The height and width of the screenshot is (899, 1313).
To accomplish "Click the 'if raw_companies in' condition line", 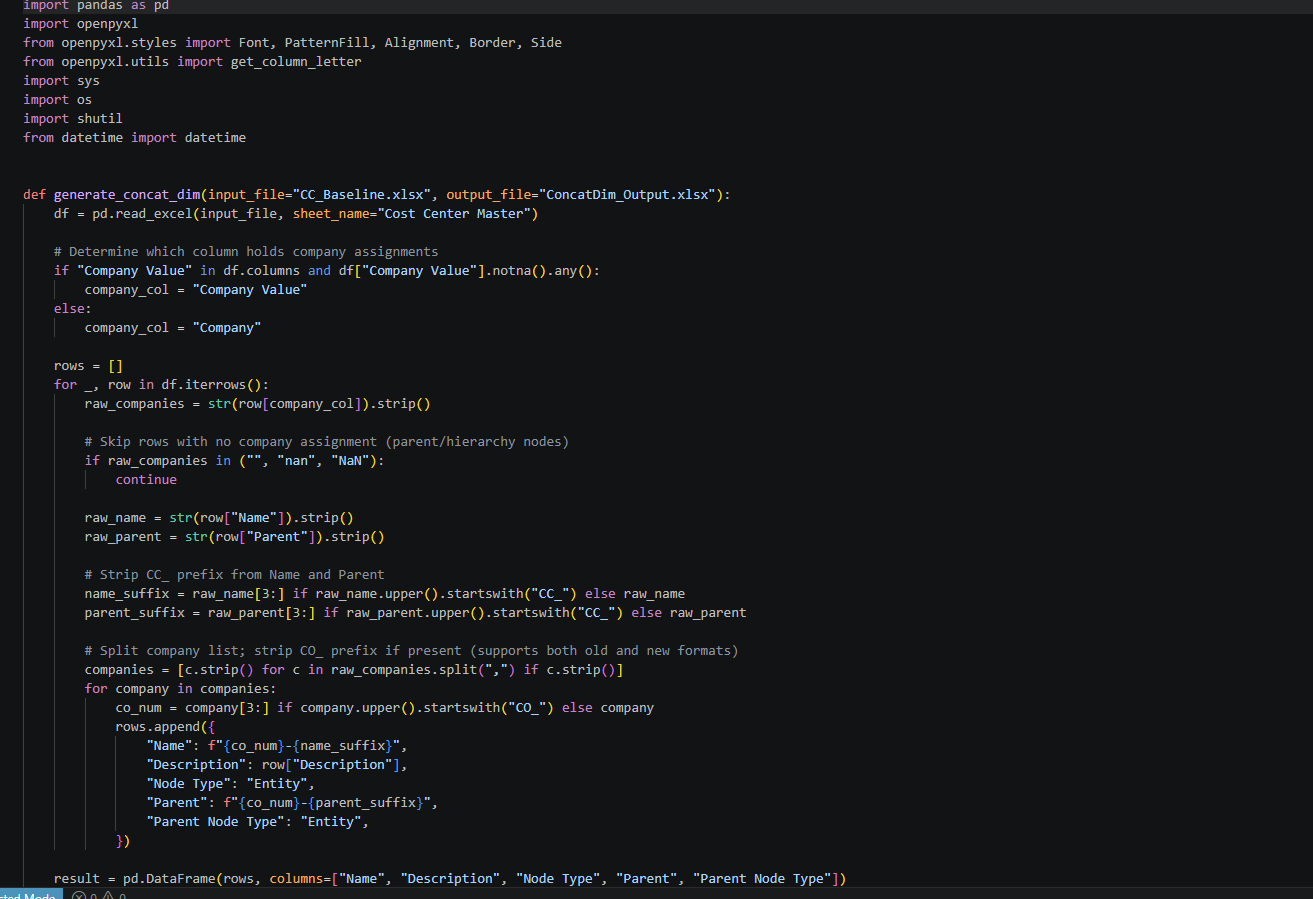I will pos(235,461).
